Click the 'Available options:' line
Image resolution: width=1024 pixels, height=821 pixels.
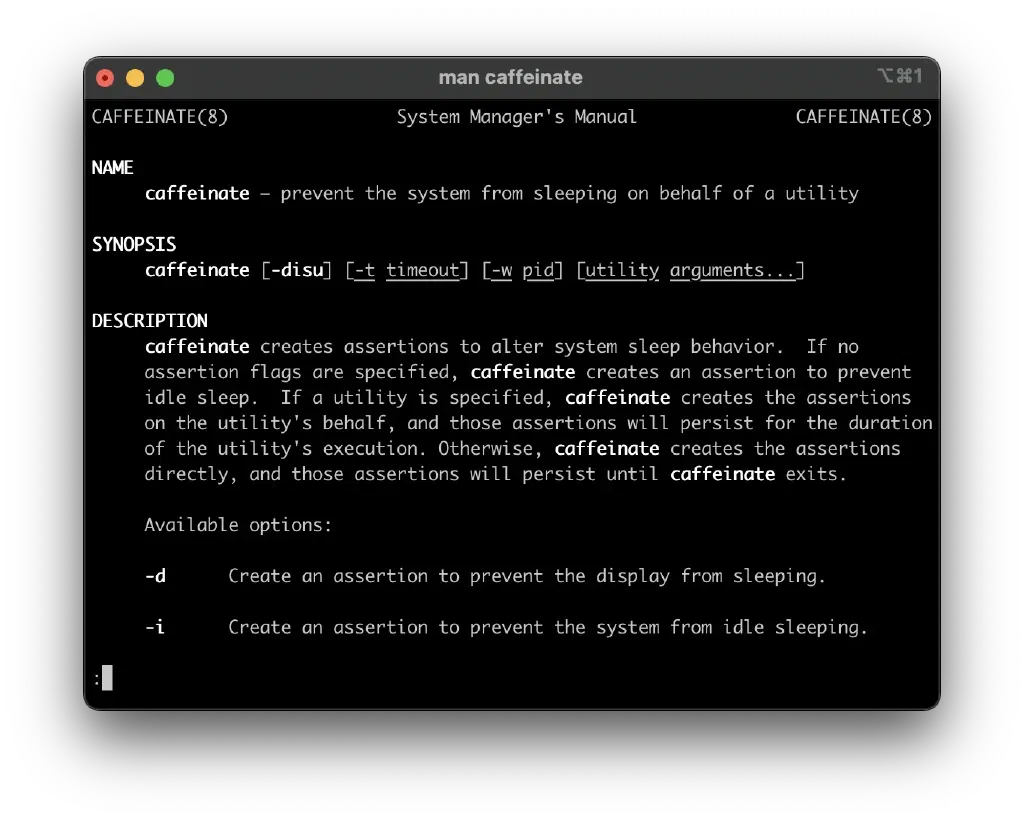(238, 525)
